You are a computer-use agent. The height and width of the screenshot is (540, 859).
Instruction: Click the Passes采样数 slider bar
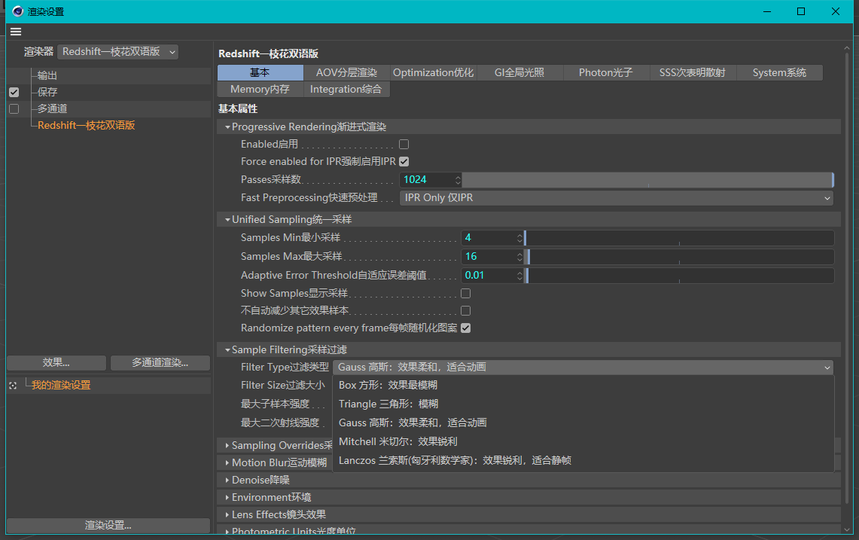(648, 180)
